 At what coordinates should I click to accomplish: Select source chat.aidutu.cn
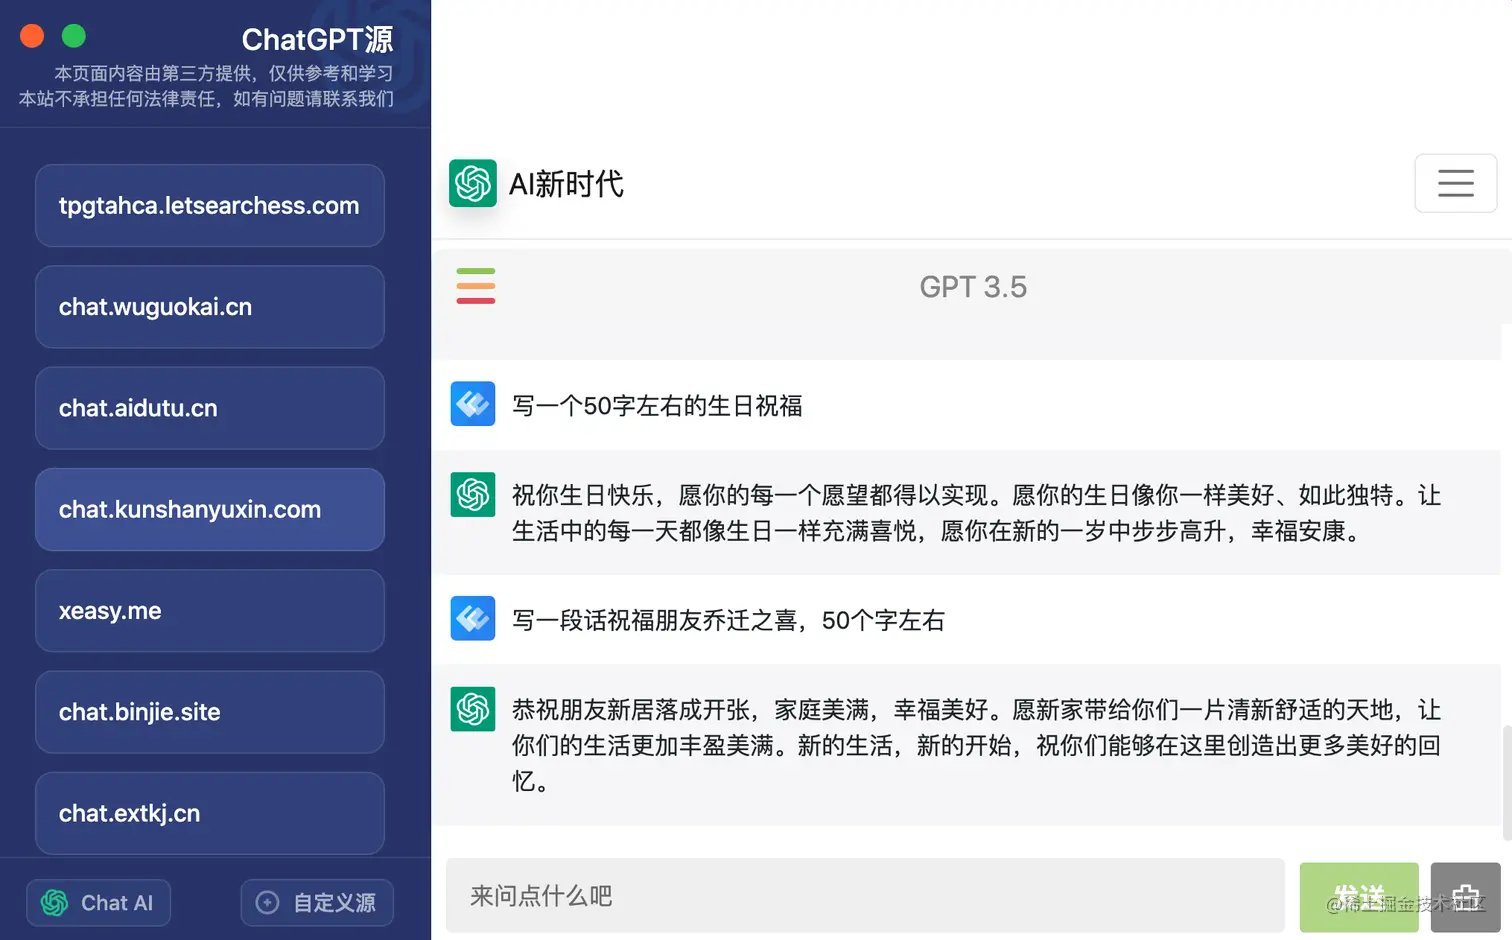pyautogui.click(x=210, y=408)
